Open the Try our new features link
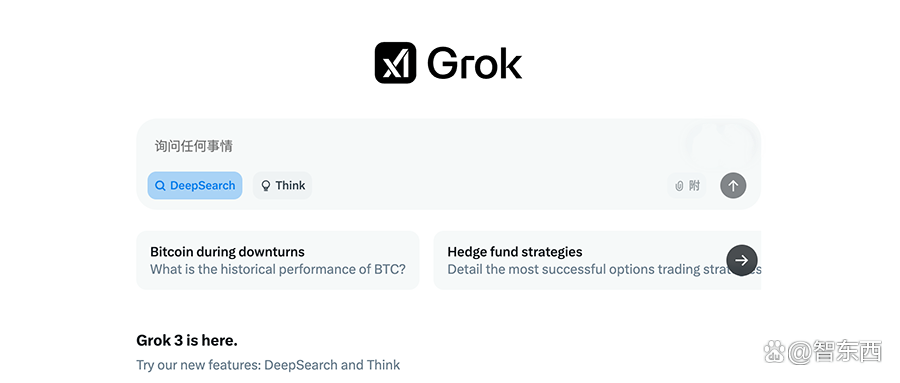The image size is (900, 383). pyautogui.click(x=268, y=365)
